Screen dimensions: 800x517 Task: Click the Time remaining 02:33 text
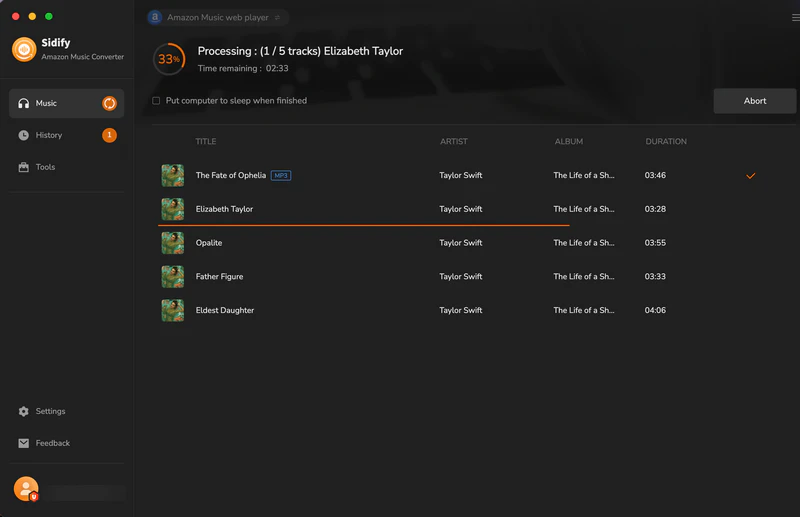click(x=243, y=68)
